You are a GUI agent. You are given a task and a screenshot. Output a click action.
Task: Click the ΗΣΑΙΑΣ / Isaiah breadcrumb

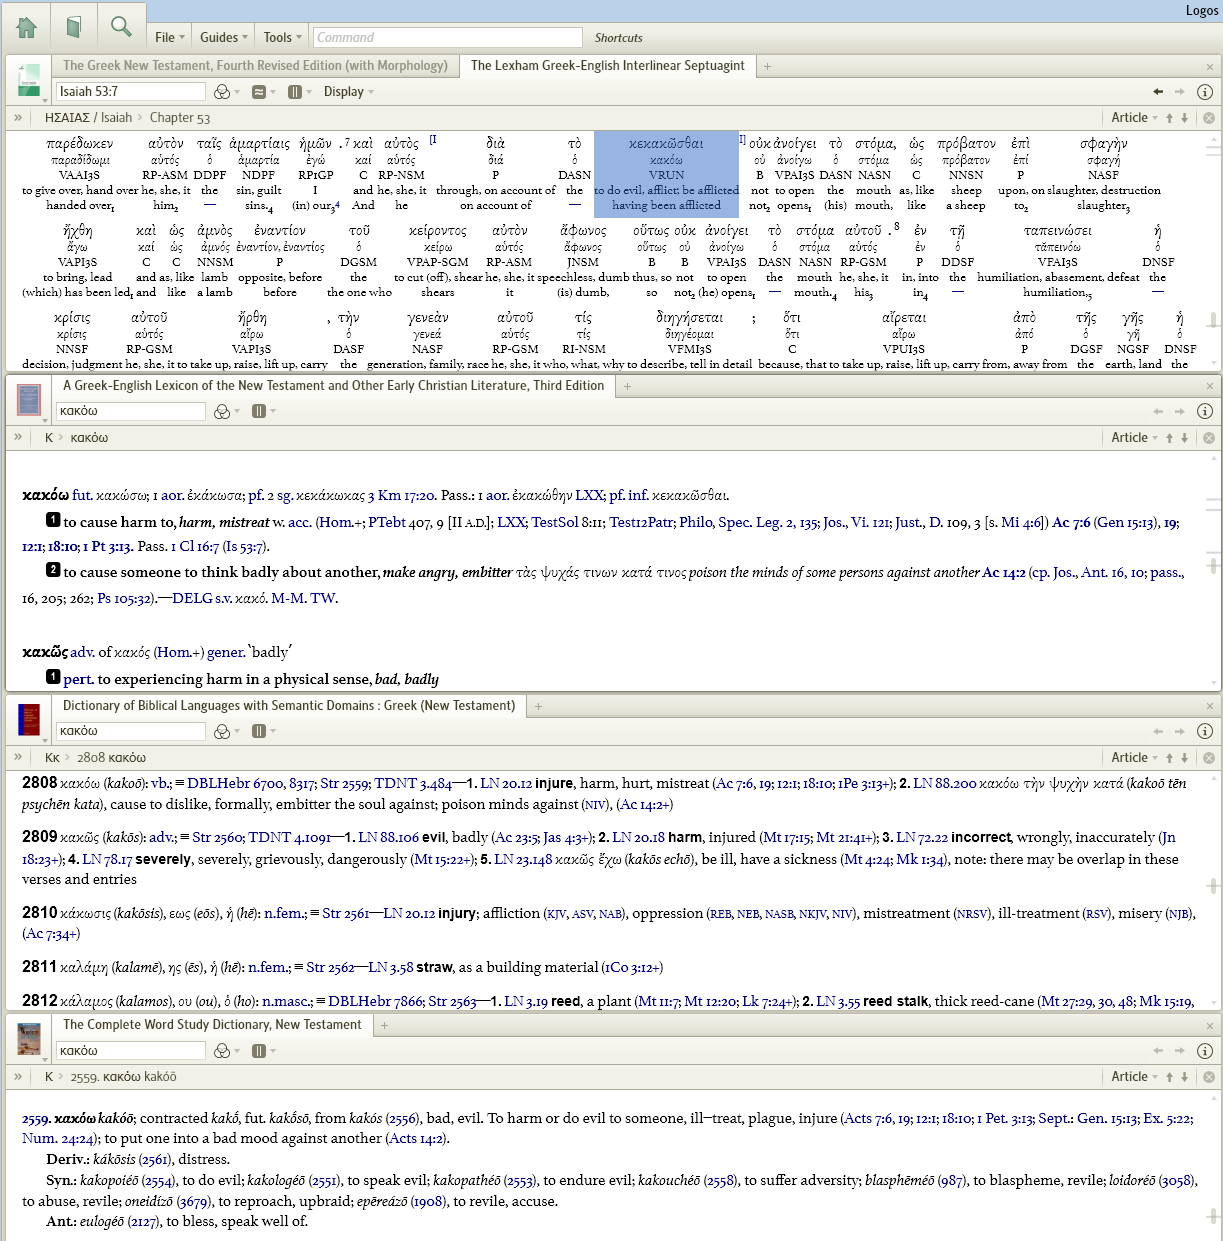pyautogui.click(x=88, y=118)
